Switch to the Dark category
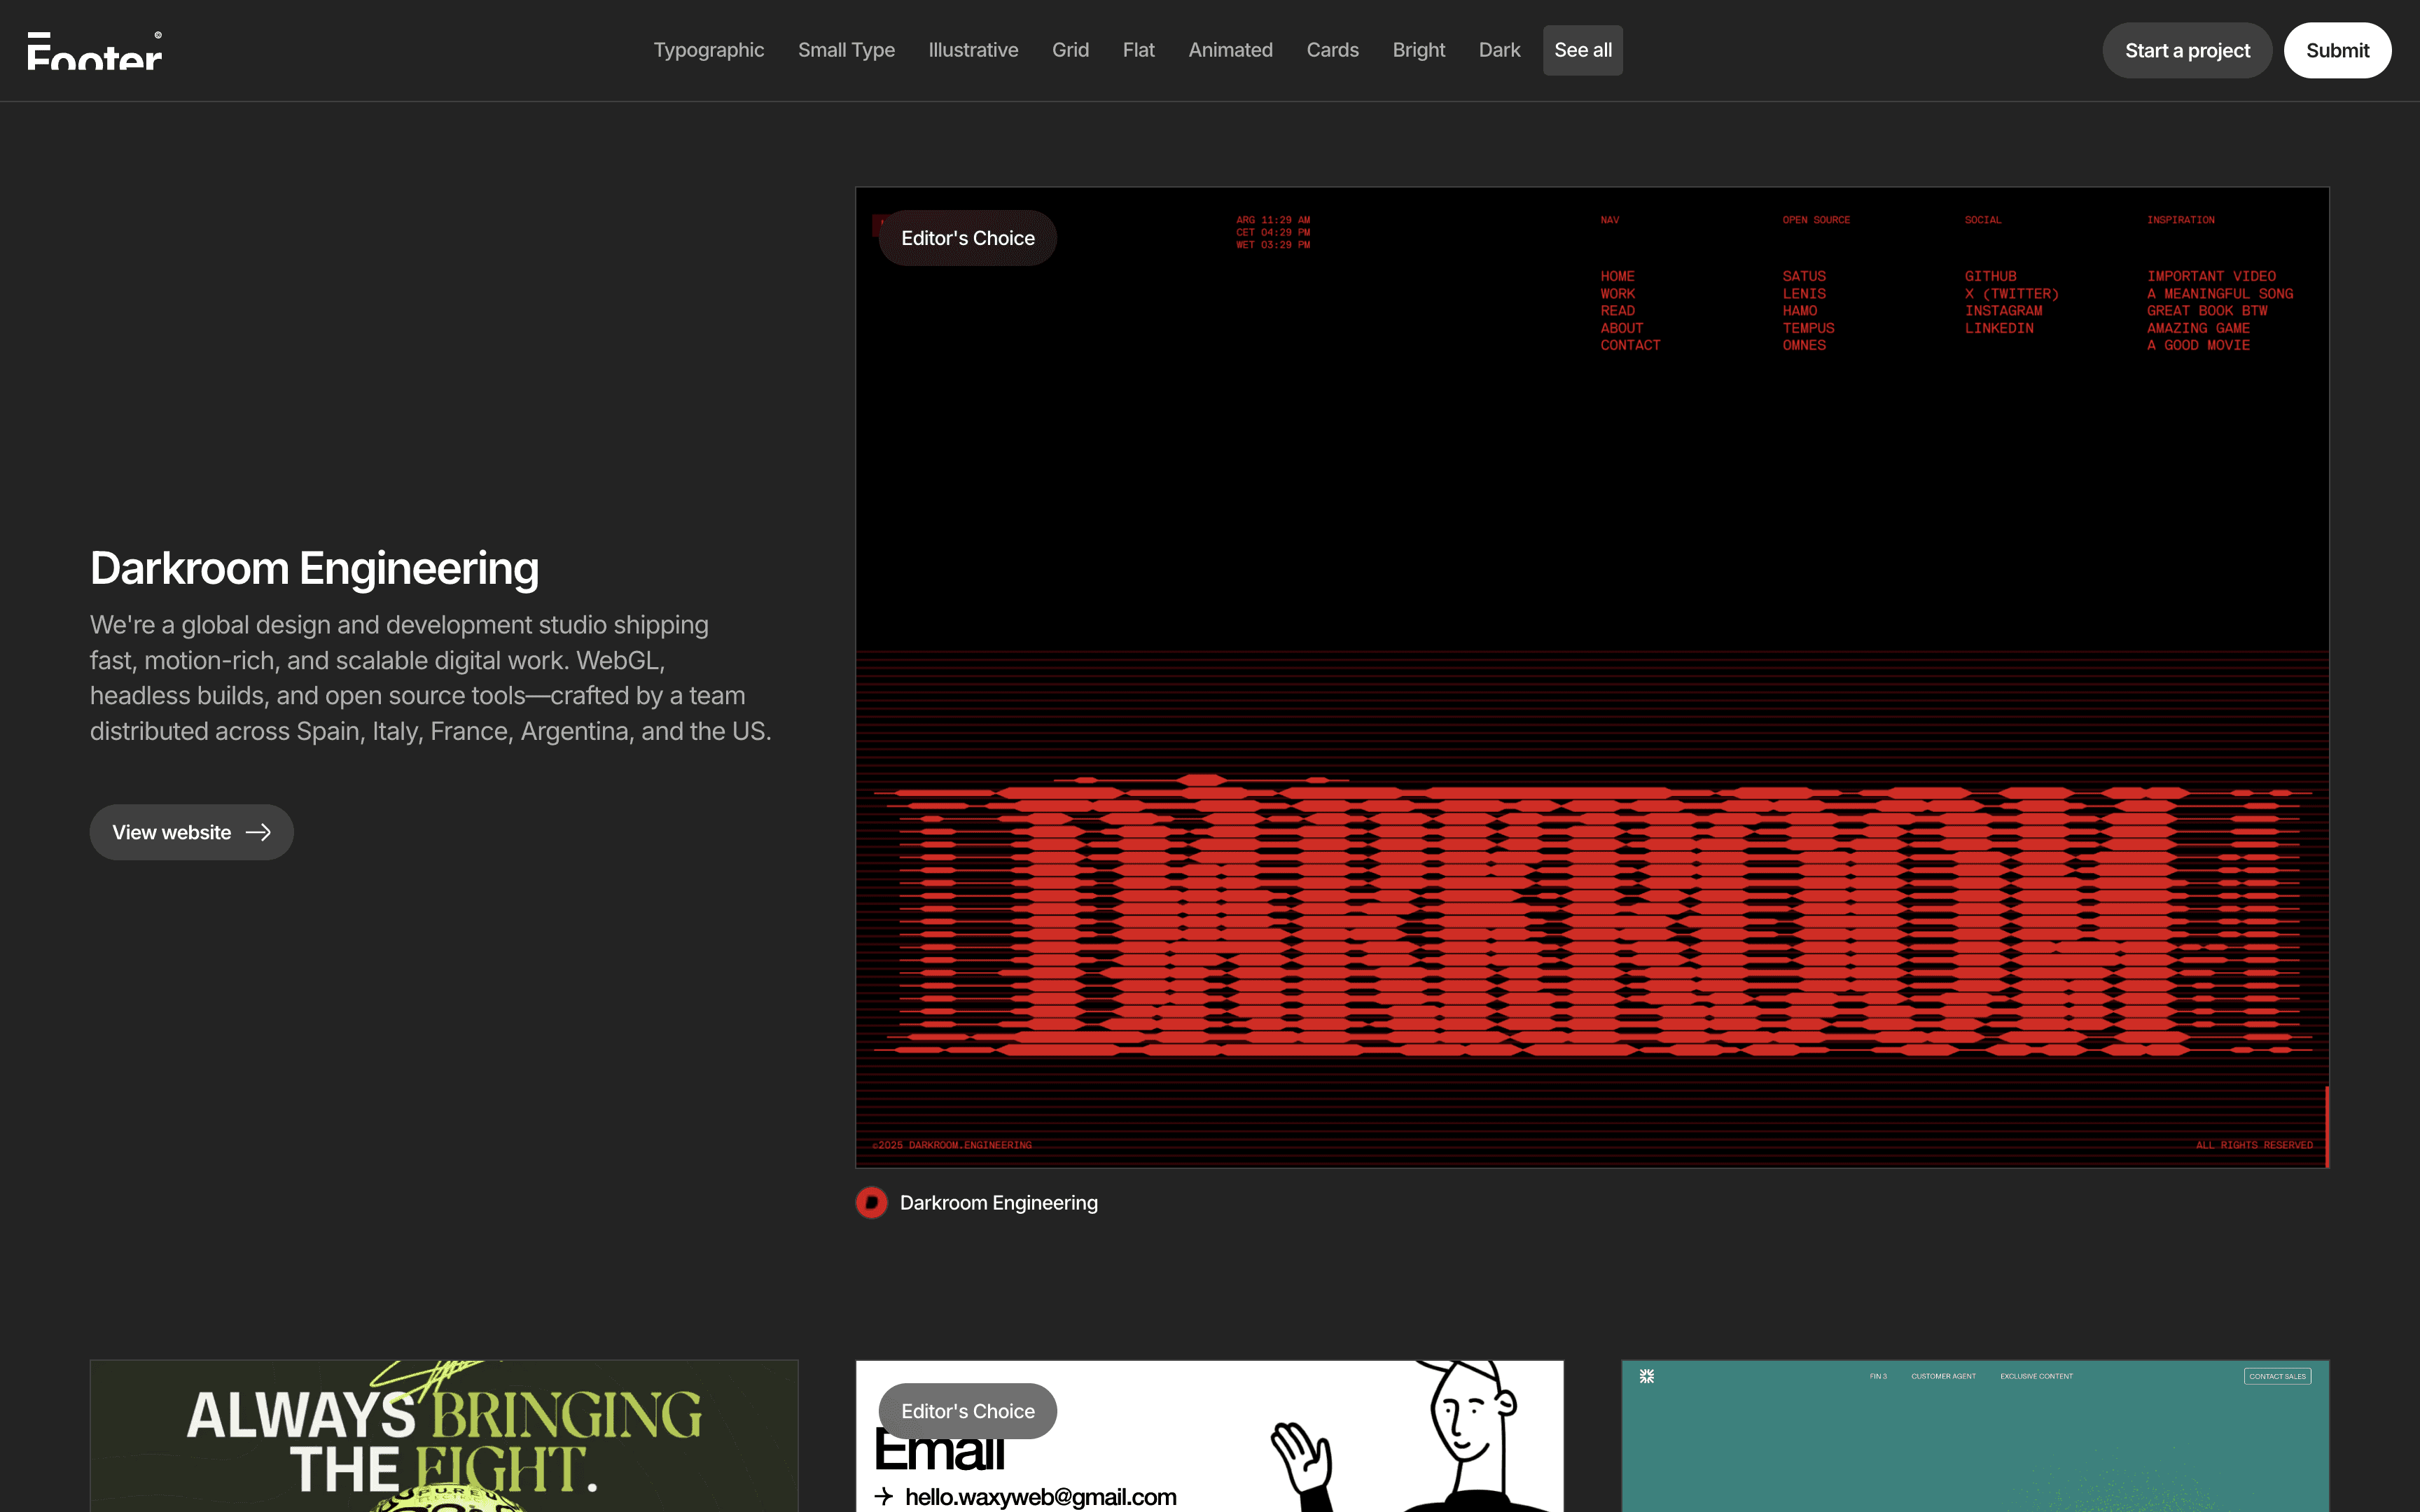This screenshot has height=1512, width=2420. 1499,50
